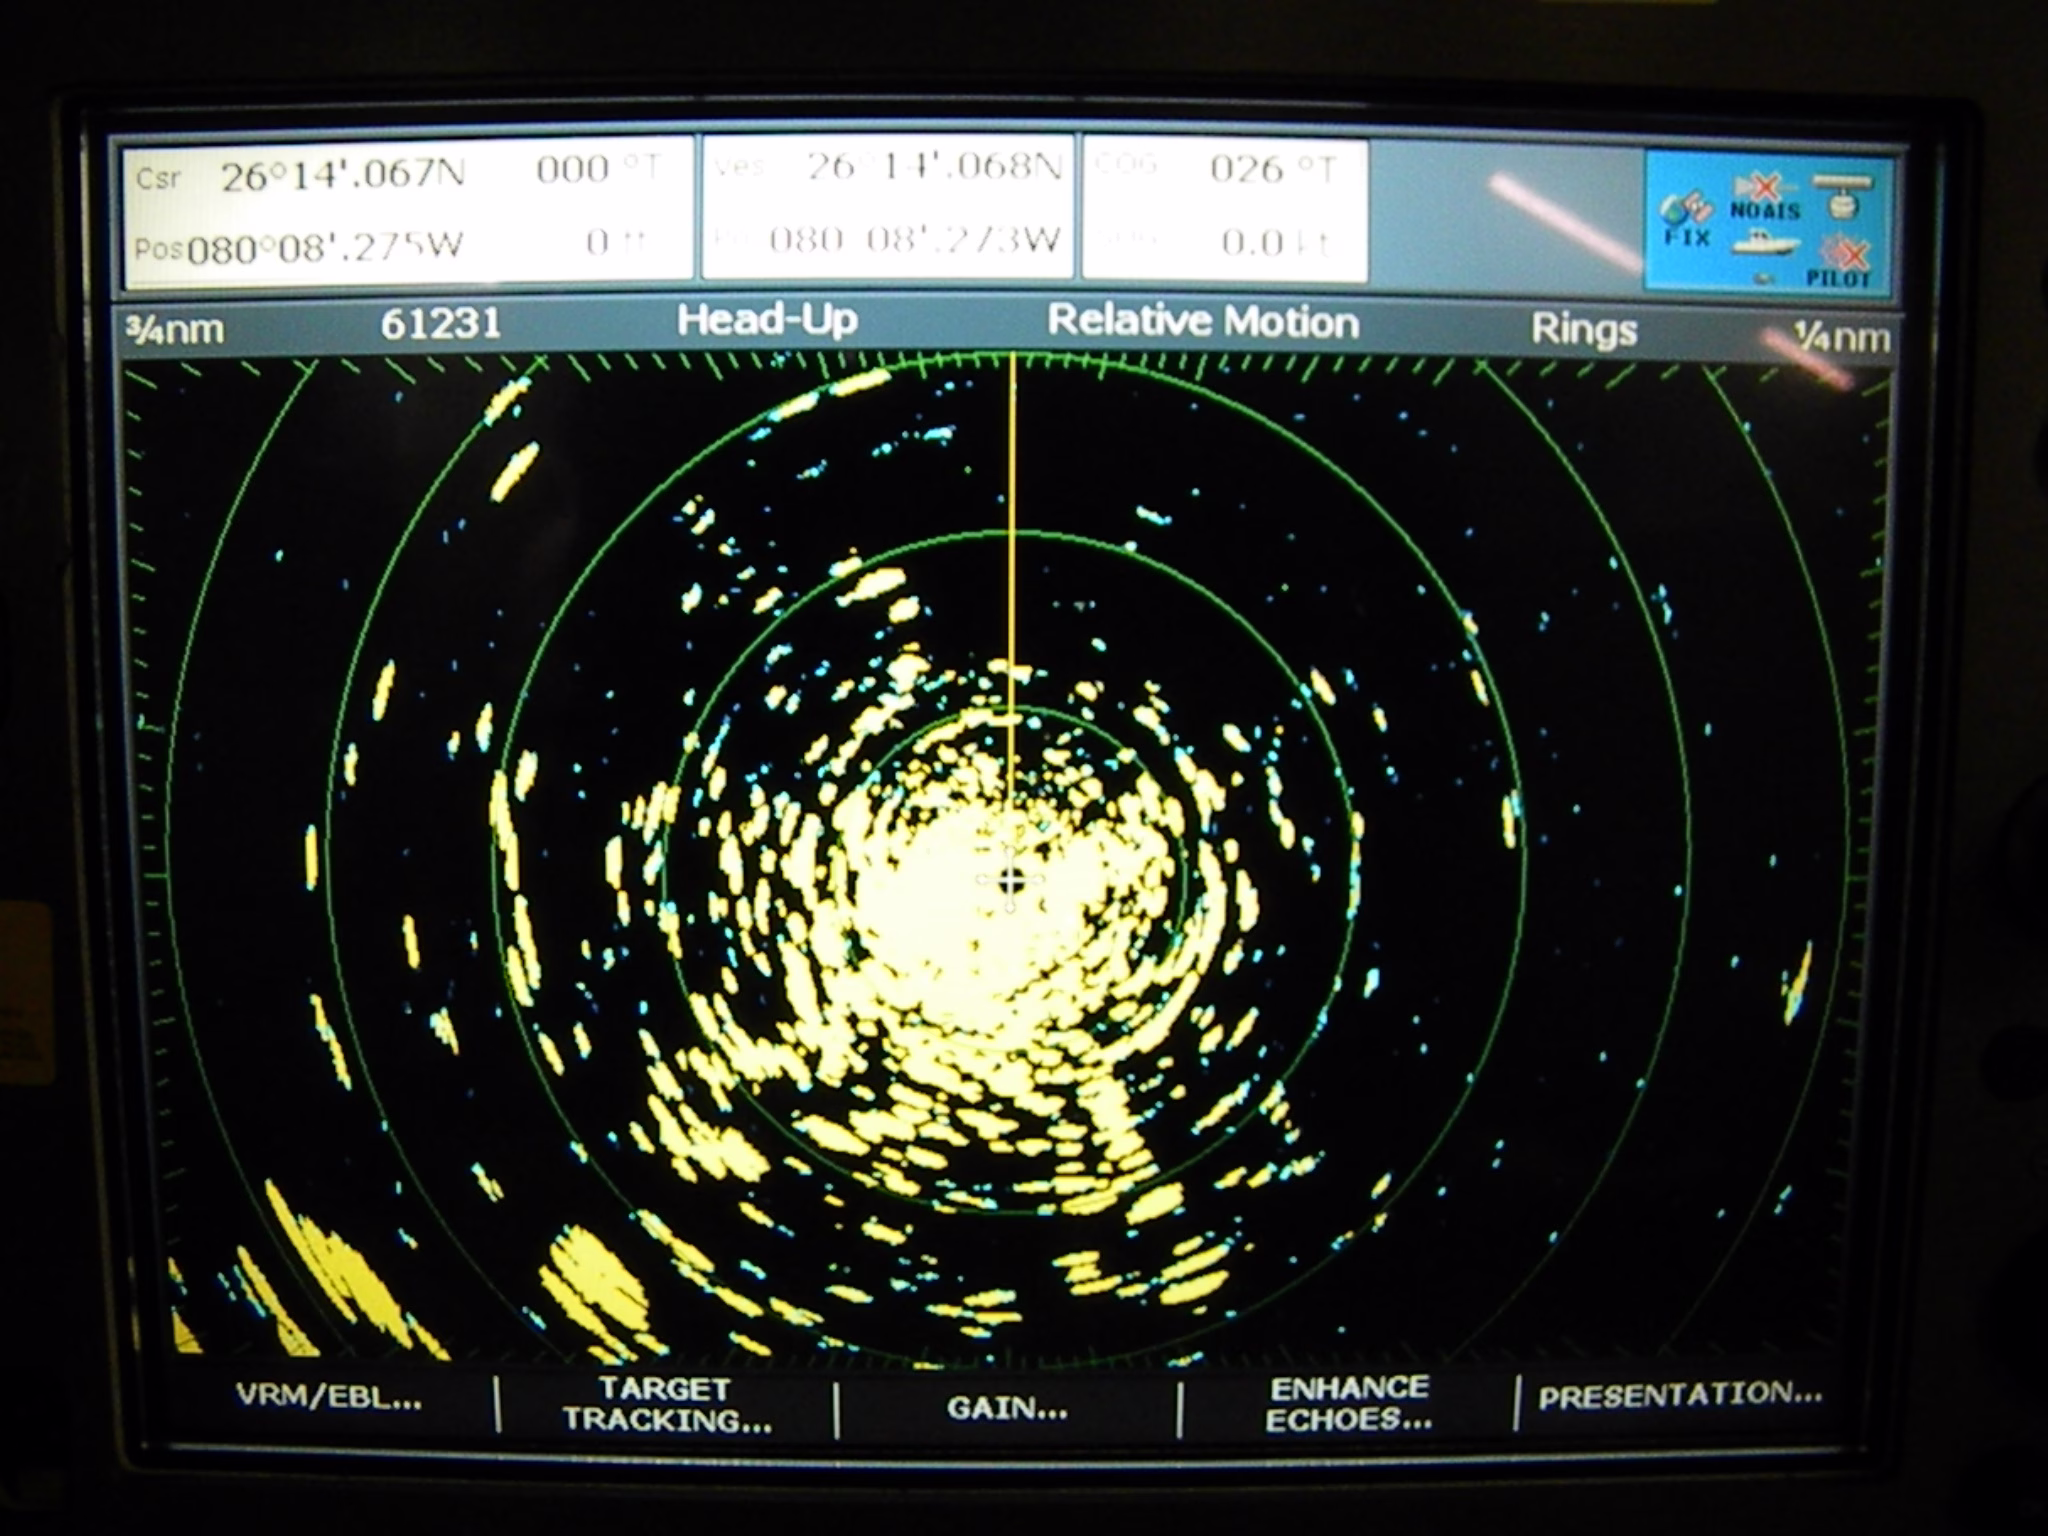This screenshot has width=2048, height=1536.
Task: Open the Enhance Echoes softkey
Action: (1348, 1403)
